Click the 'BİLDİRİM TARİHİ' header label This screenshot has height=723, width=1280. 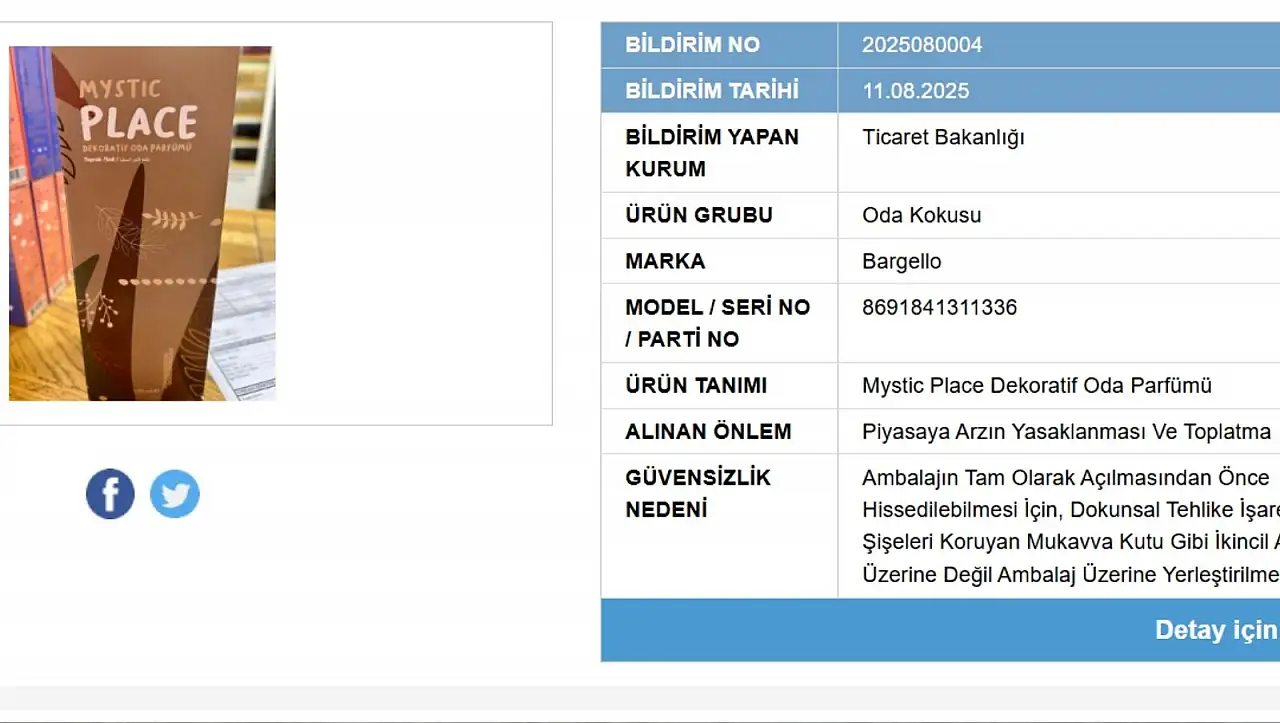point(711,91)
